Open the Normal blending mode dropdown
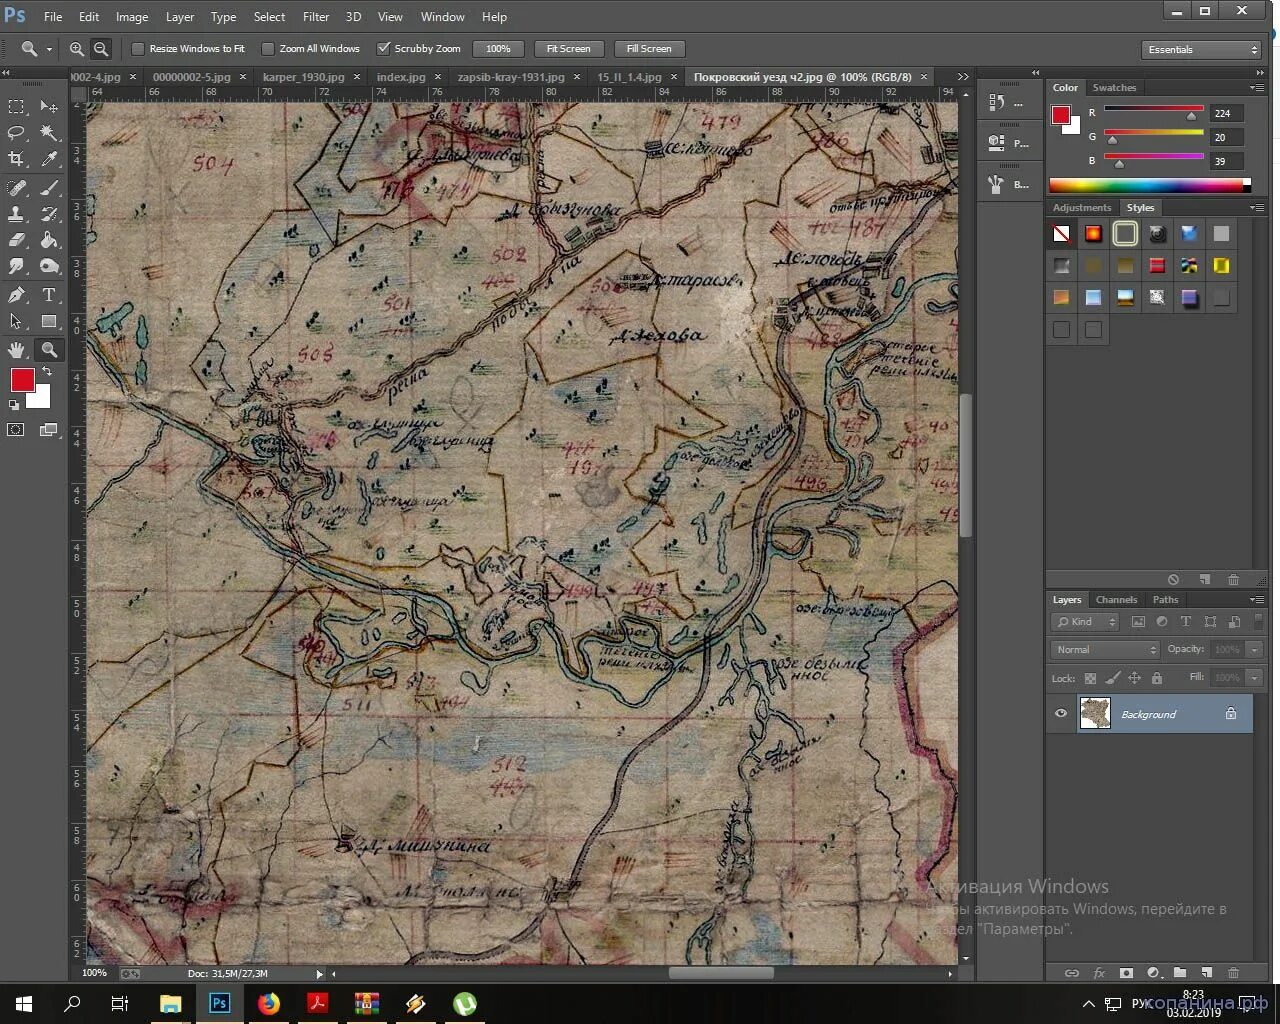Screen dimensions: 1280x1024 pos(1104,650)
